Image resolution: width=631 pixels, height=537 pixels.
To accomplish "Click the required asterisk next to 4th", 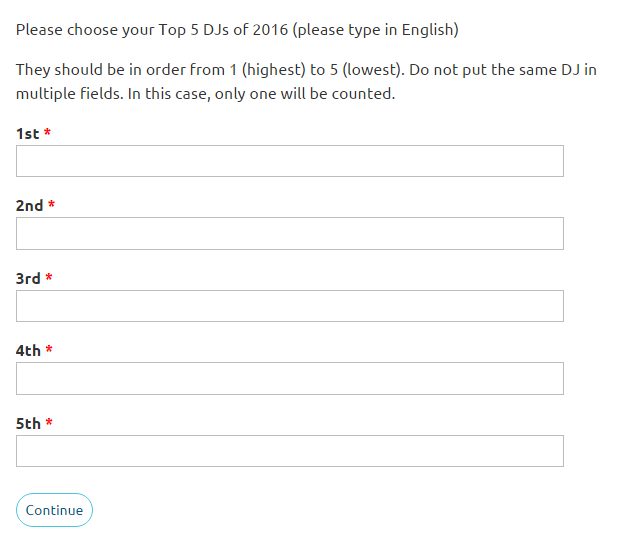I will 49,350.
